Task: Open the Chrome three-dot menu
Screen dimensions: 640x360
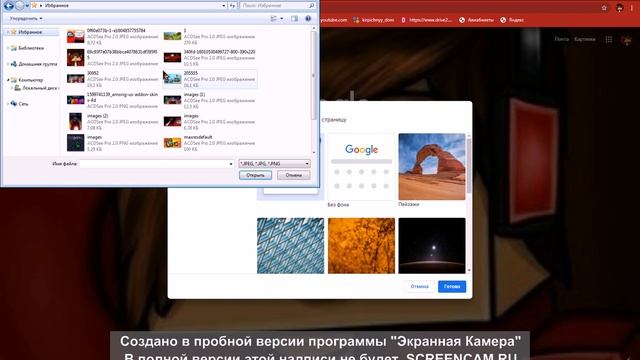Action: click(632, 8)
